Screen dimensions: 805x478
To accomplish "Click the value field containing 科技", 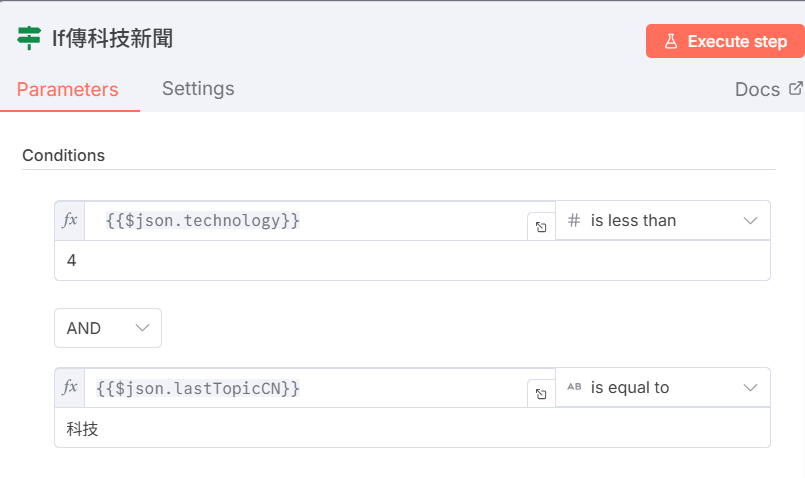I will (x=412, y=428).
